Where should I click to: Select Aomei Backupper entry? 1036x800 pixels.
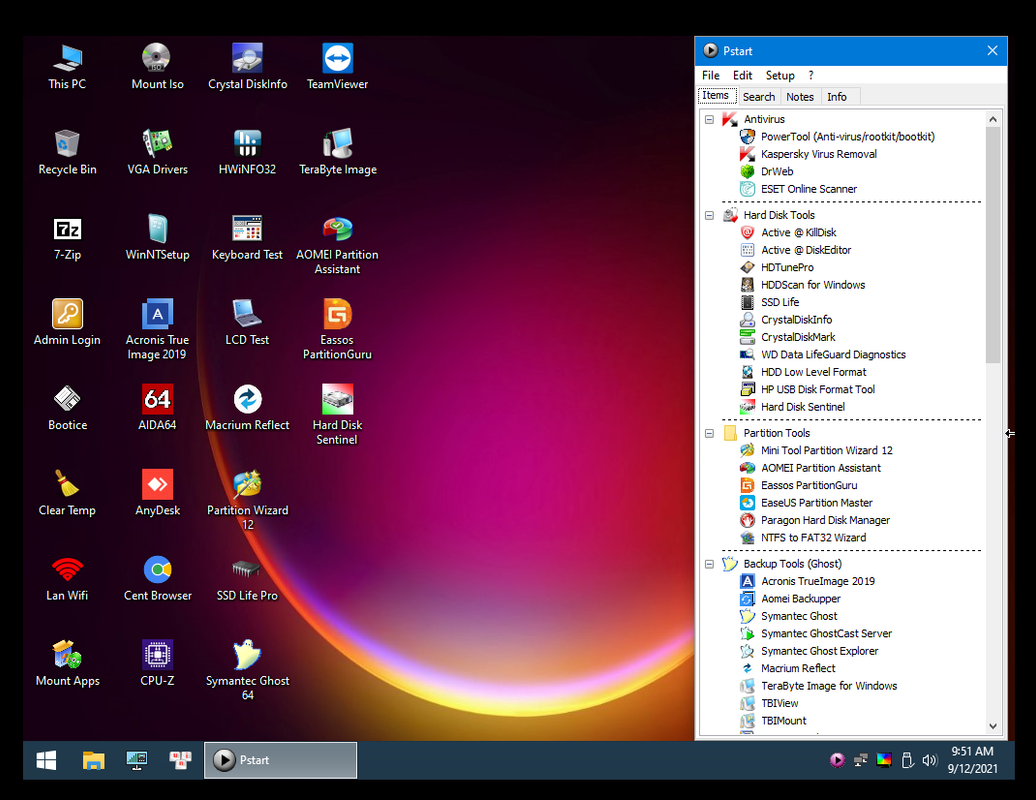click(x=791, y=599)
